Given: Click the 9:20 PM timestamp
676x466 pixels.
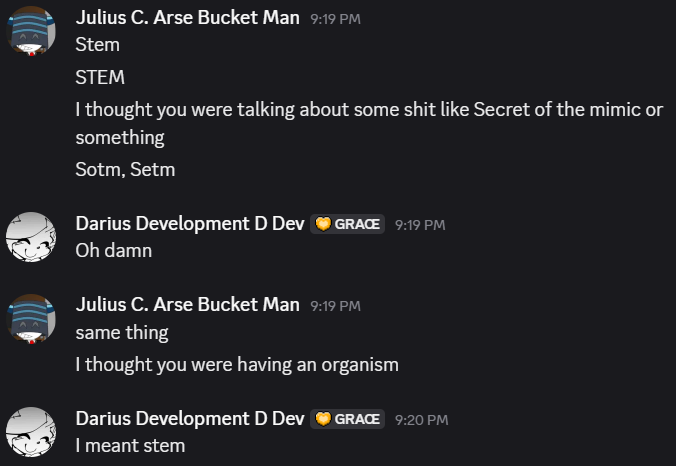Looking at the screenshot, I should tap(422, 420).
